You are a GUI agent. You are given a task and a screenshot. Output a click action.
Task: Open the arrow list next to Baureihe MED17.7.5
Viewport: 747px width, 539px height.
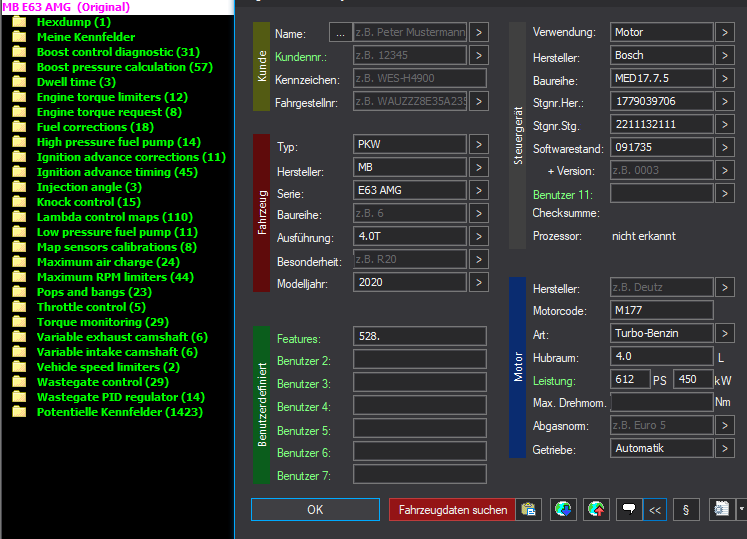pos(725,78)
